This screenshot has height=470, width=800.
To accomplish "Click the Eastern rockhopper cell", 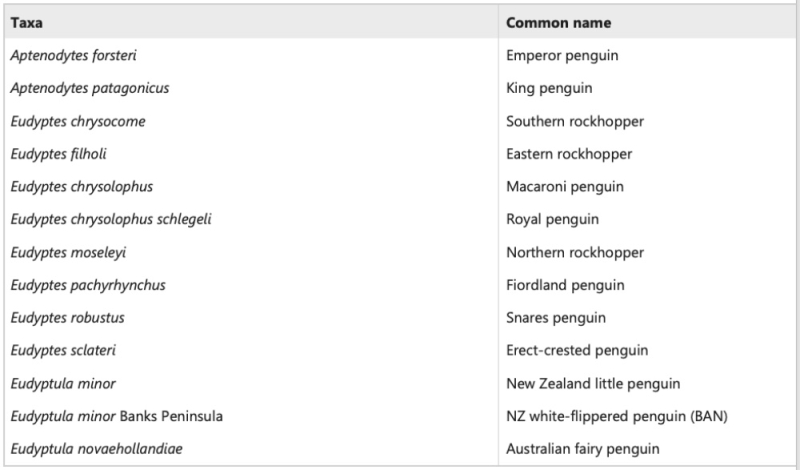I will point(569,154).
